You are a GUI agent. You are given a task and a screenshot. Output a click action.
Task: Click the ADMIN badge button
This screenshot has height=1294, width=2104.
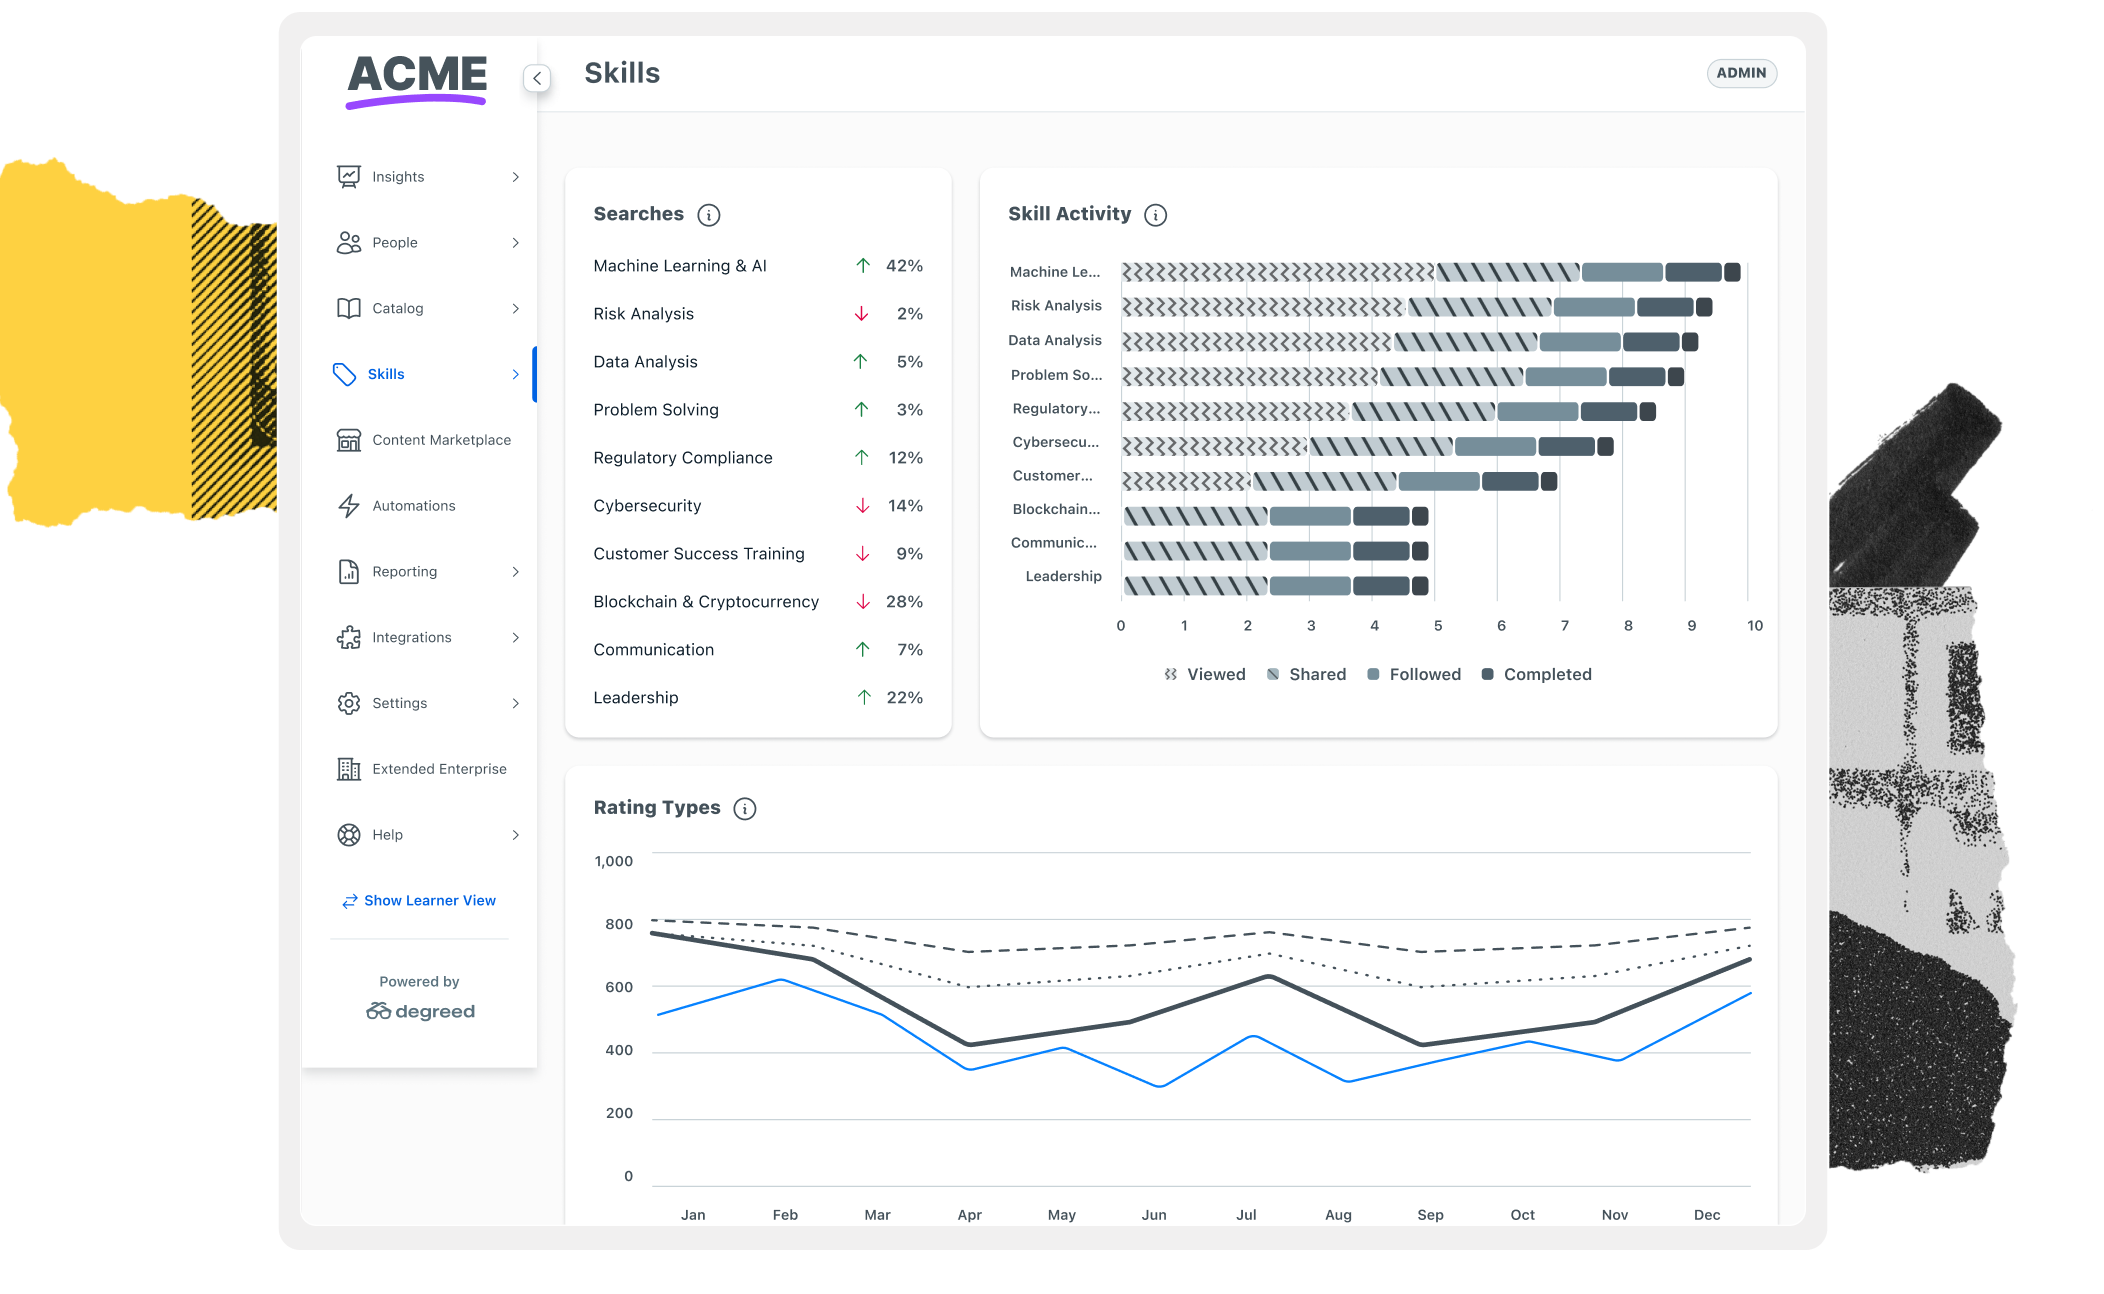(1741, 73)
